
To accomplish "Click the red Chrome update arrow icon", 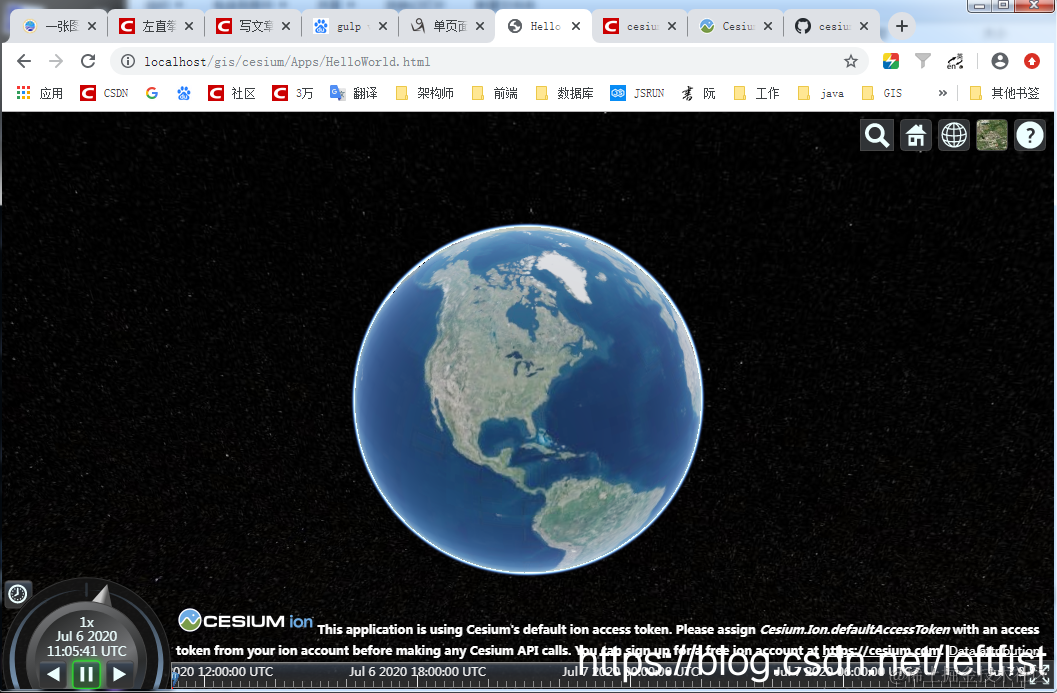I will click(1032, 61).
